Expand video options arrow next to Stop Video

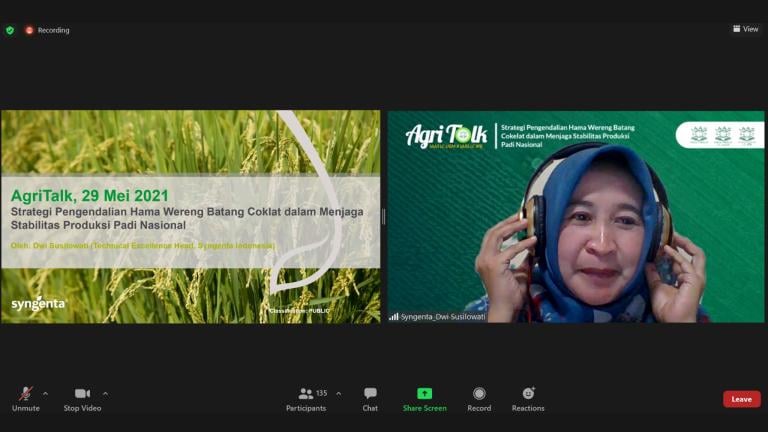pyautogui.click(x=105, y=393)
